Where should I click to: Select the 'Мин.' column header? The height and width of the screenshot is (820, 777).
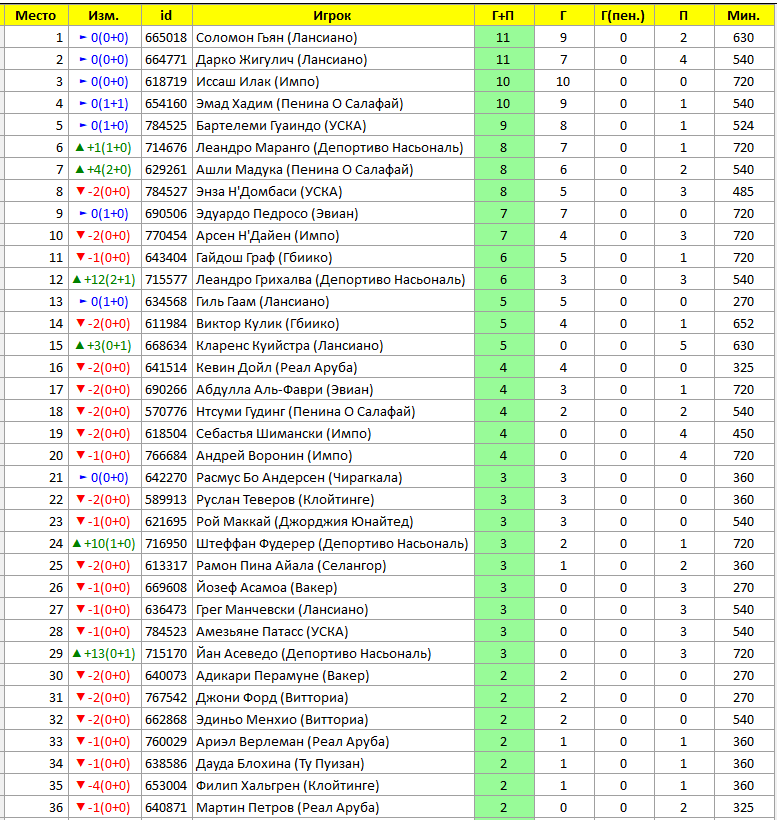744,16
